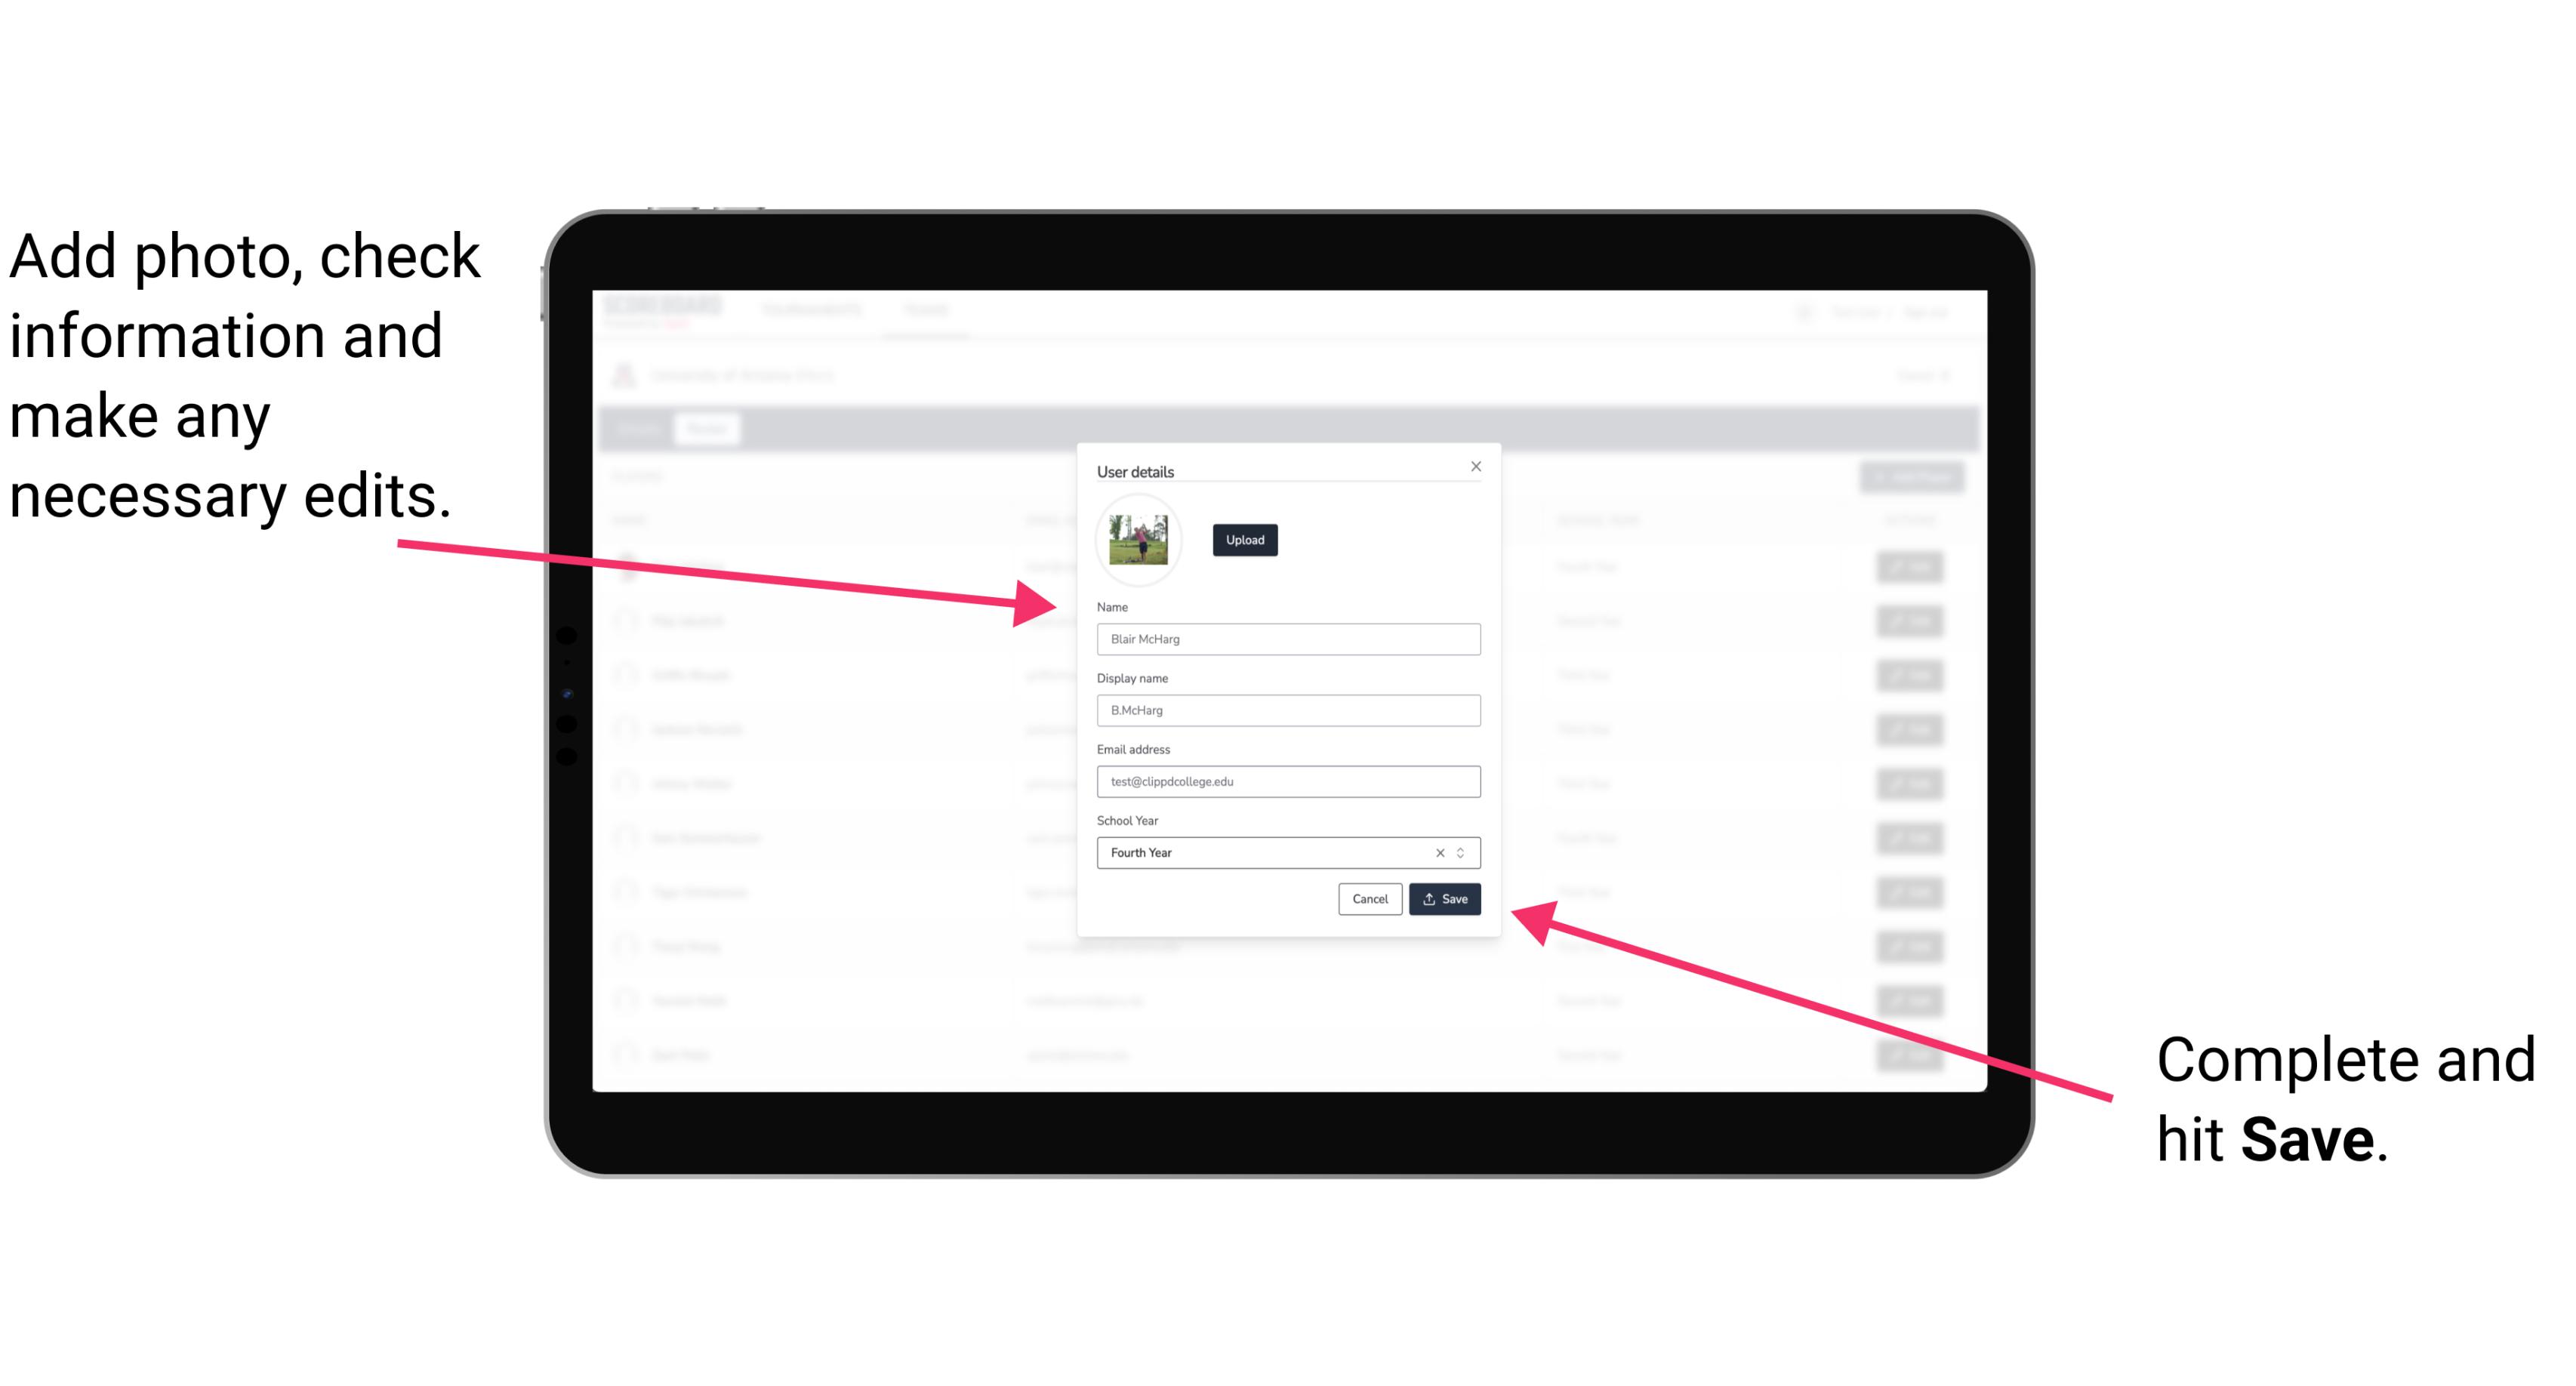
Task: Click the close X on User details dialog
Action: click(1477, 466)
